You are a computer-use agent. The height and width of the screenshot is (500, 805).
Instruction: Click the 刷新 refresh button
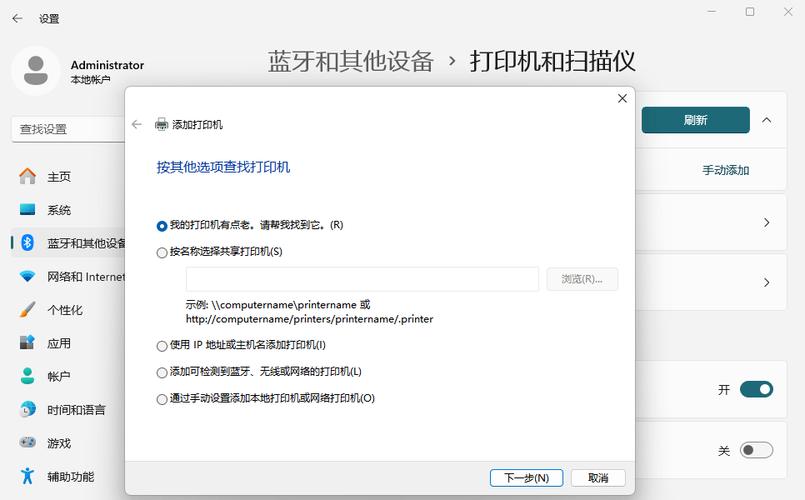pos(696,120)
